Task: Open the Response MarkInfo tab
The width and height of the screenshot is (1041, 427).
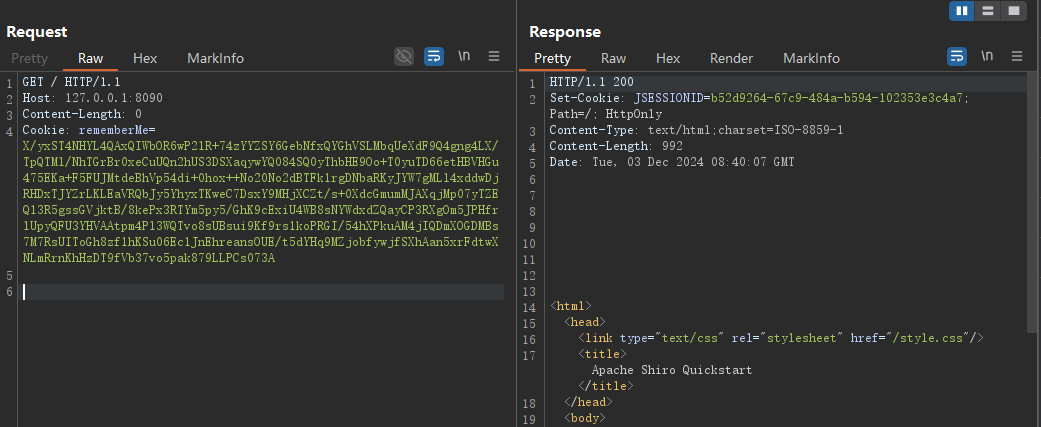Action: point(811,58)
